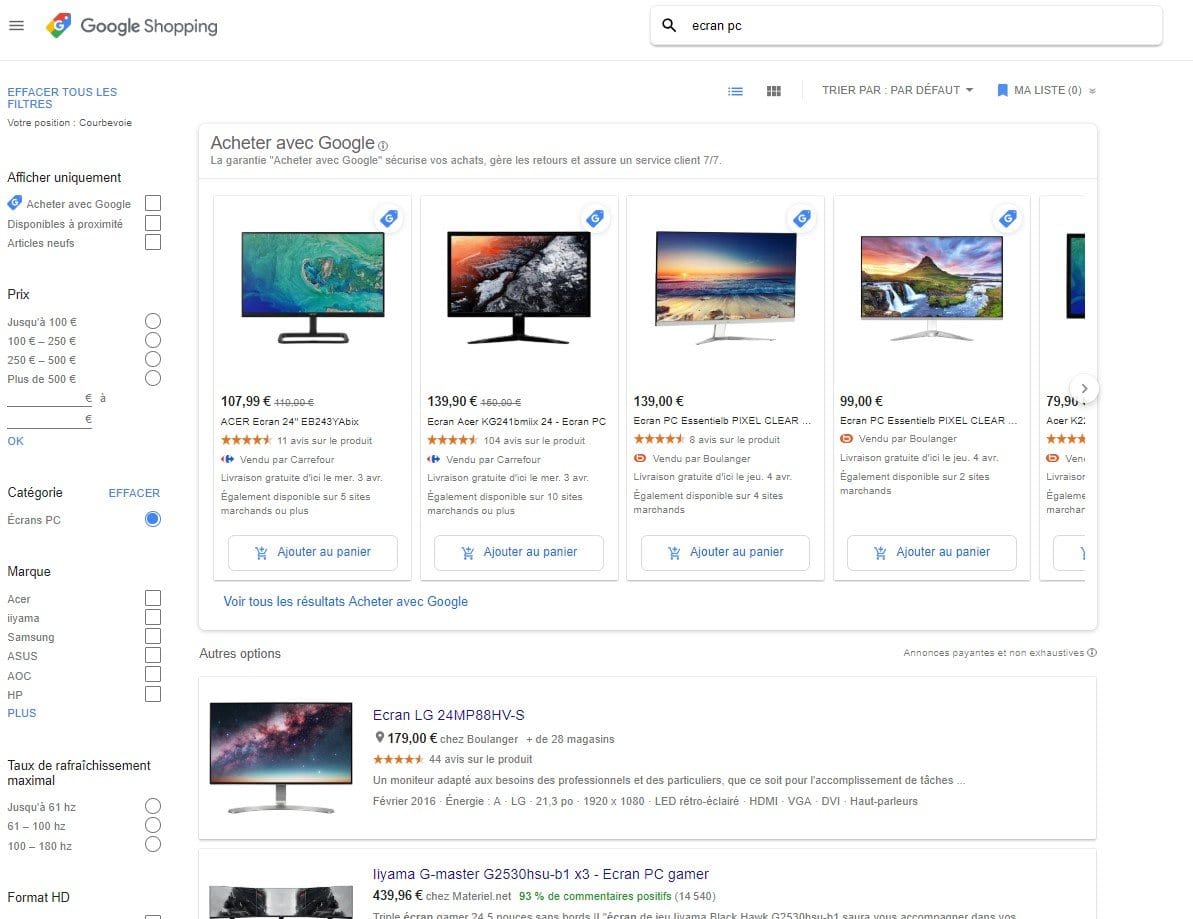Screen dimensions: 1193x919
Task: Click the search magnifier icon
Action: click(669, 25)
